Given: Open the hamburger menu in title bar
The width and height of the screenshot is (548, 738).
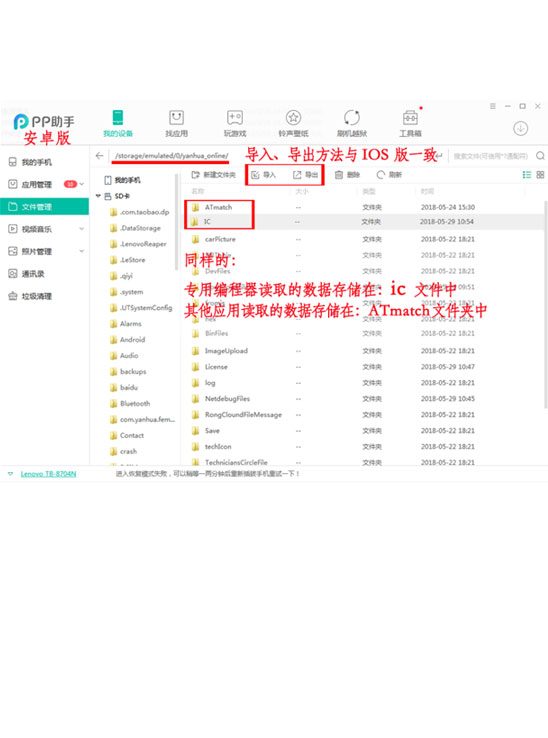Looking at the screenshot, I should click(492, 106).
